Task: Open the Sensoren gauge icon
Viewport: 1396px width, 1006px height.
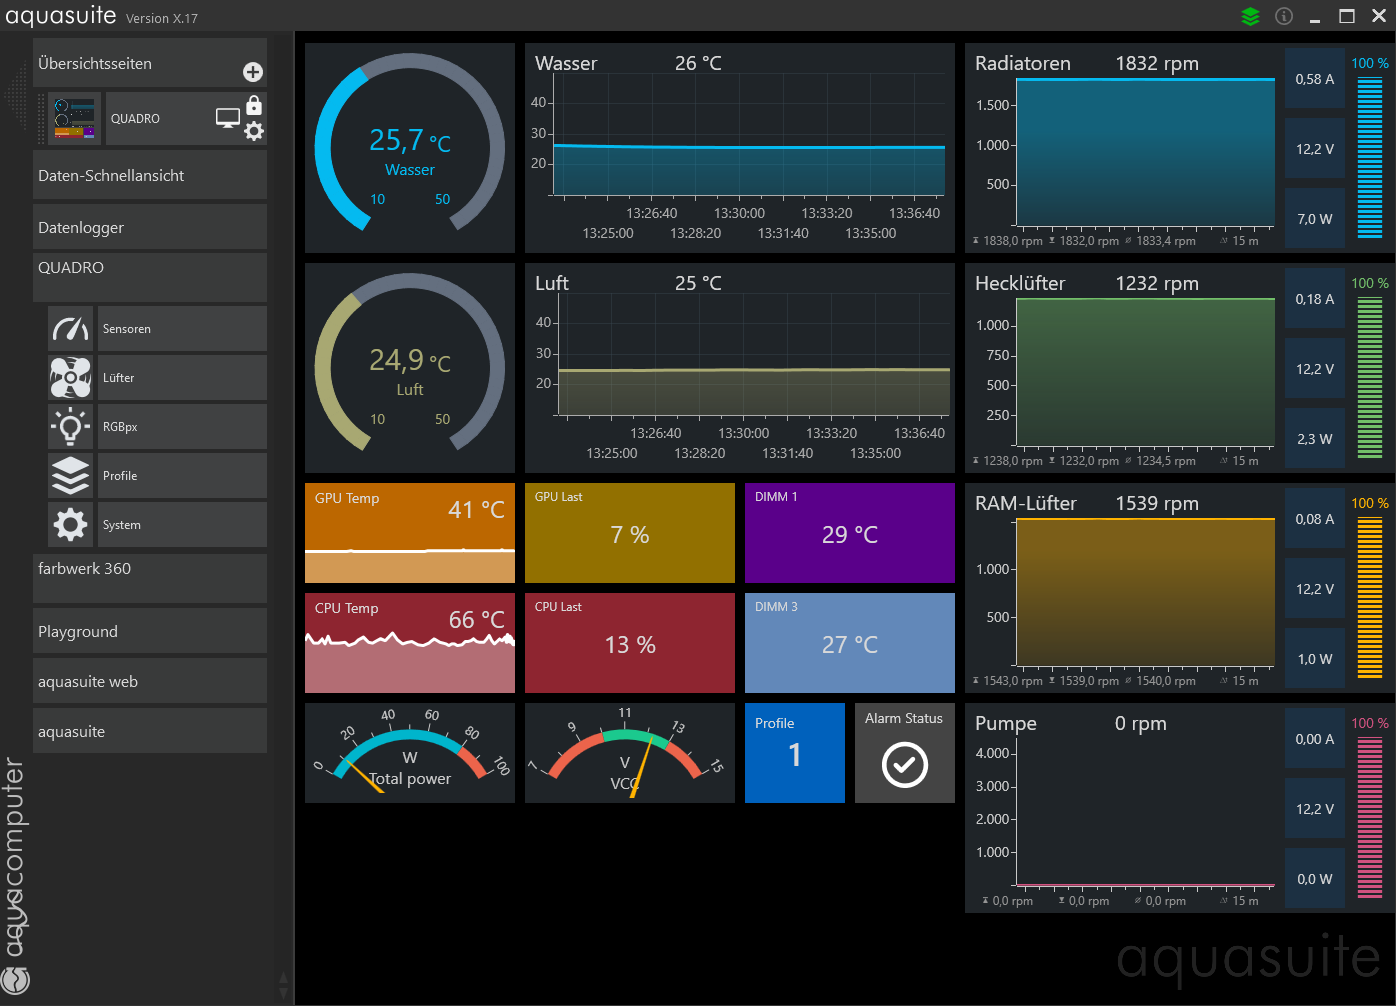Action: (70, 329)
